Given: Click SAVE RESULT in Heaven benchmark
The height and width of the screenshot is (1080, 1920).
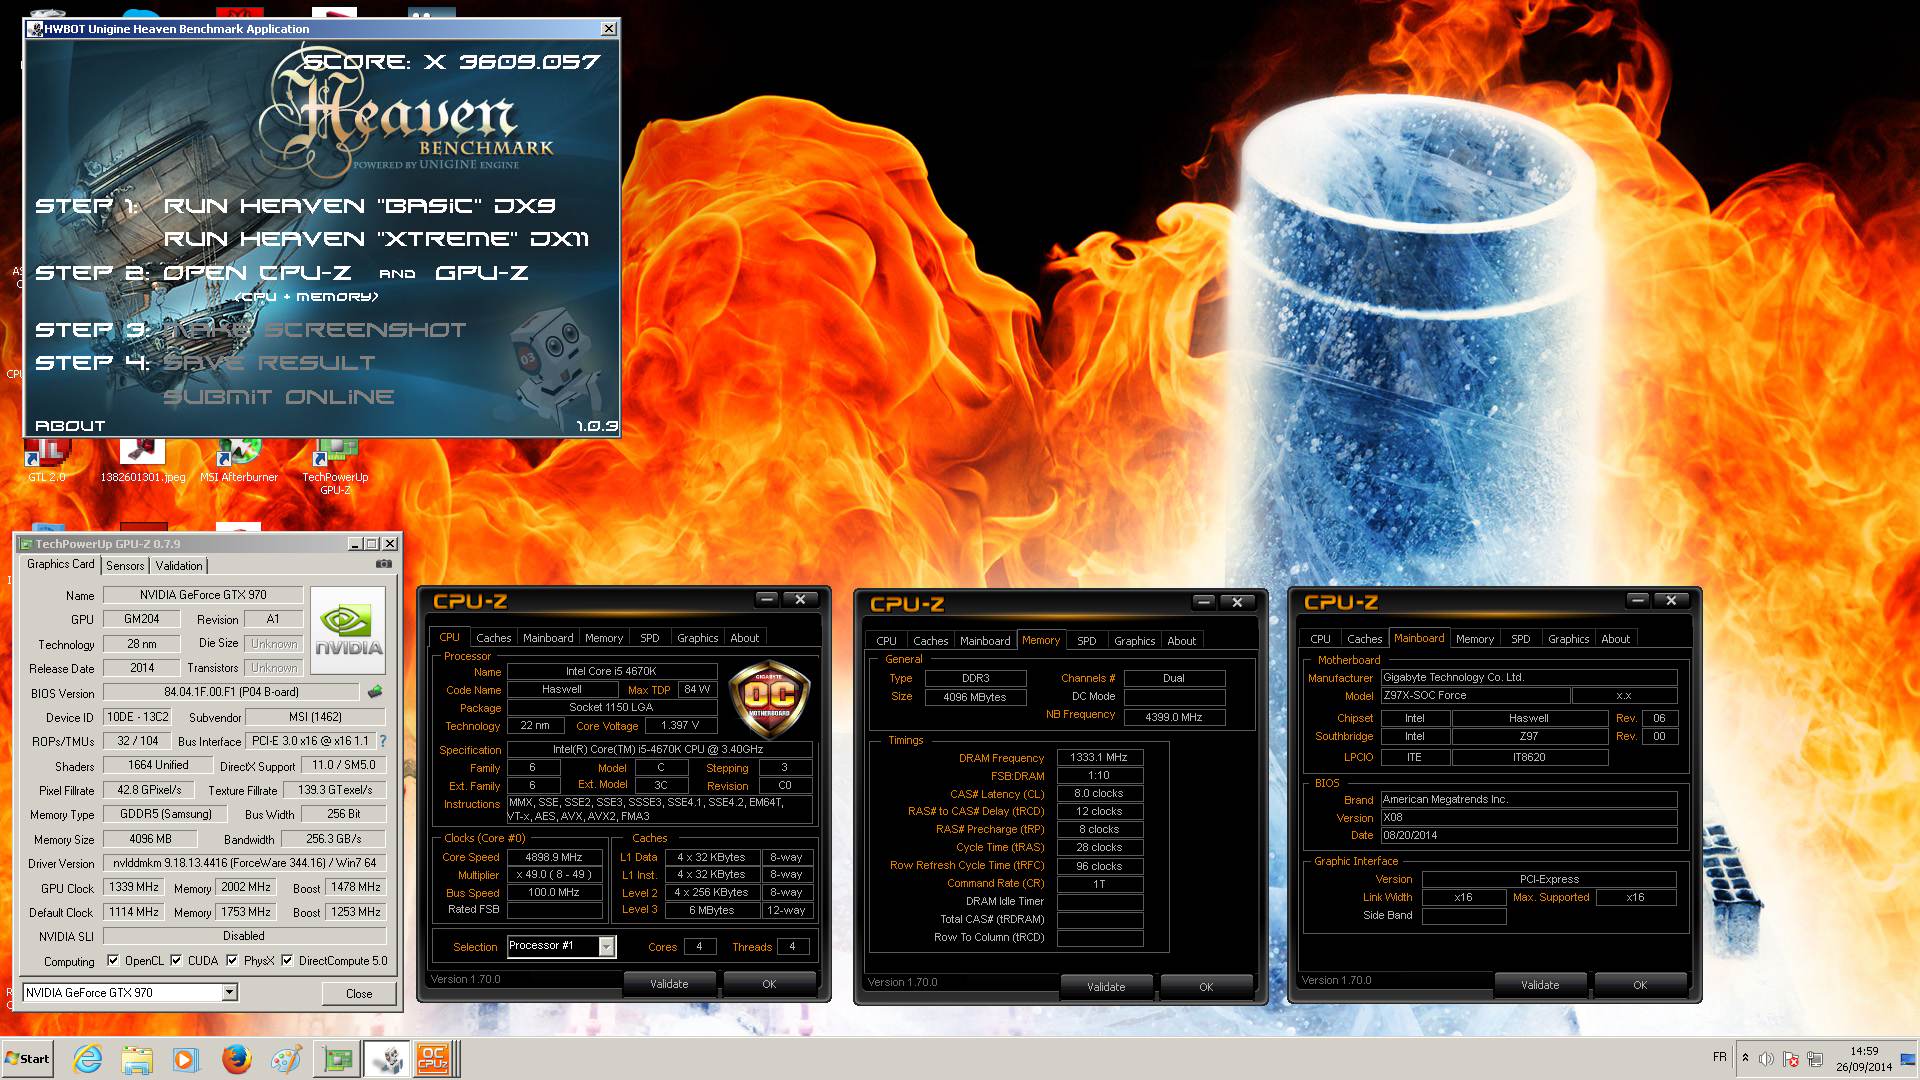Looking at the screenshot, I should point(270,363).
